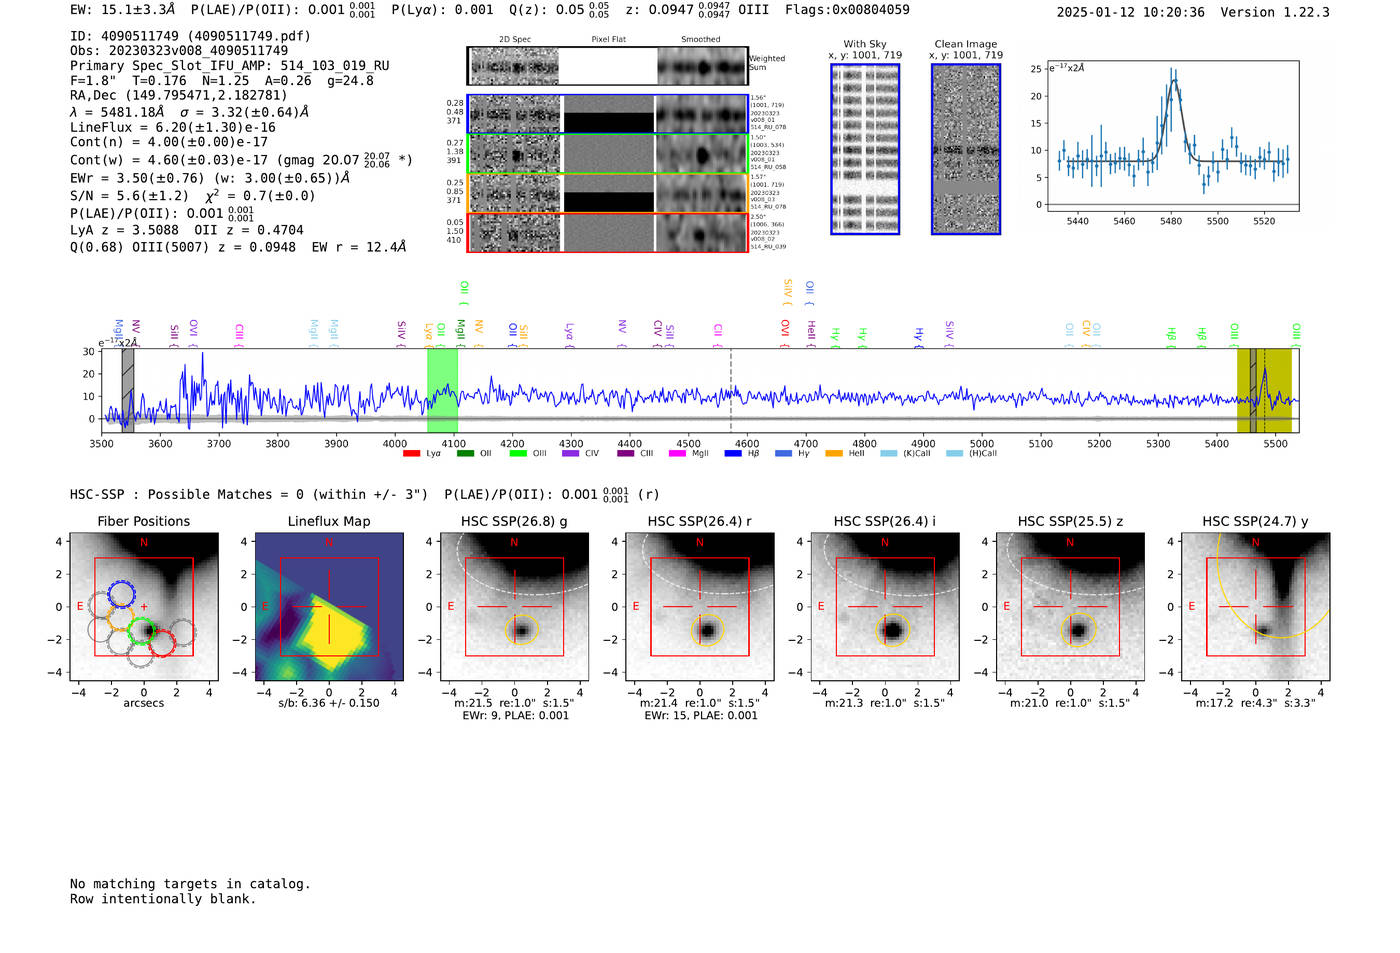Screen dimensions: 1400x953
Task: Click the red Lyα legend swatch
Action: [411, 454]
